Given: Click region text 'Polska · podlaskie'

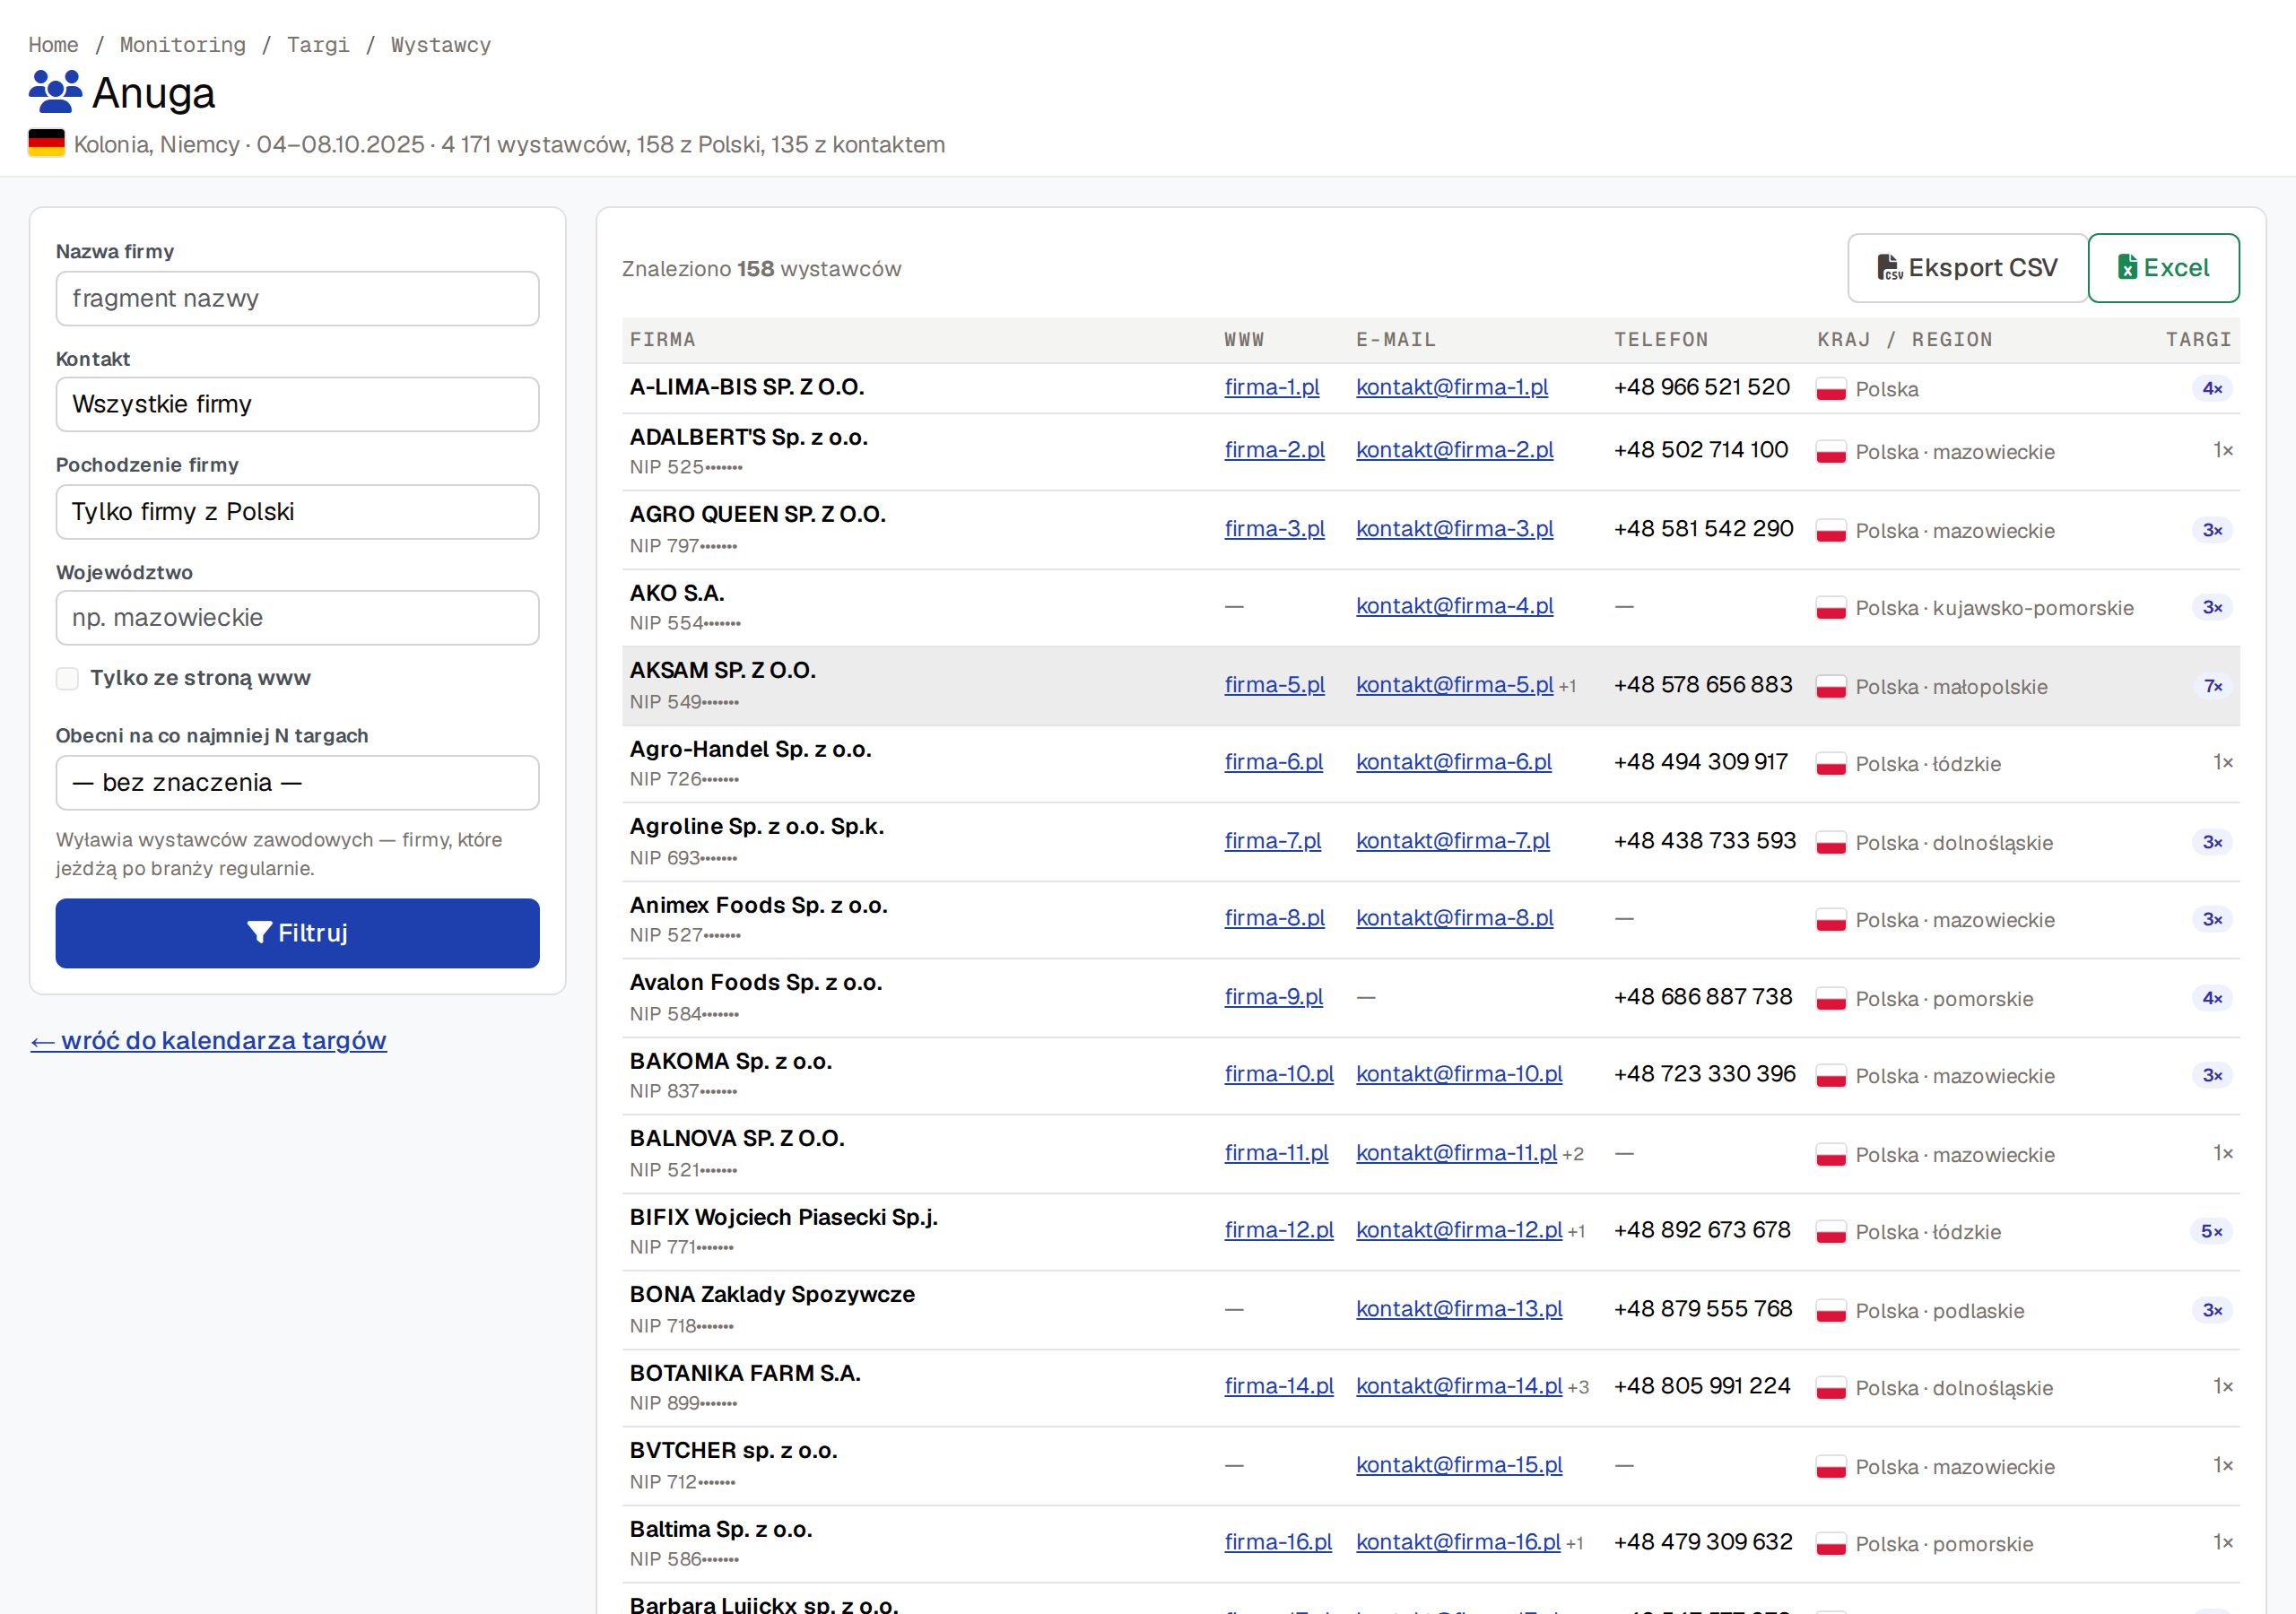Looking at the screenshot, I should (1939, 1311).
